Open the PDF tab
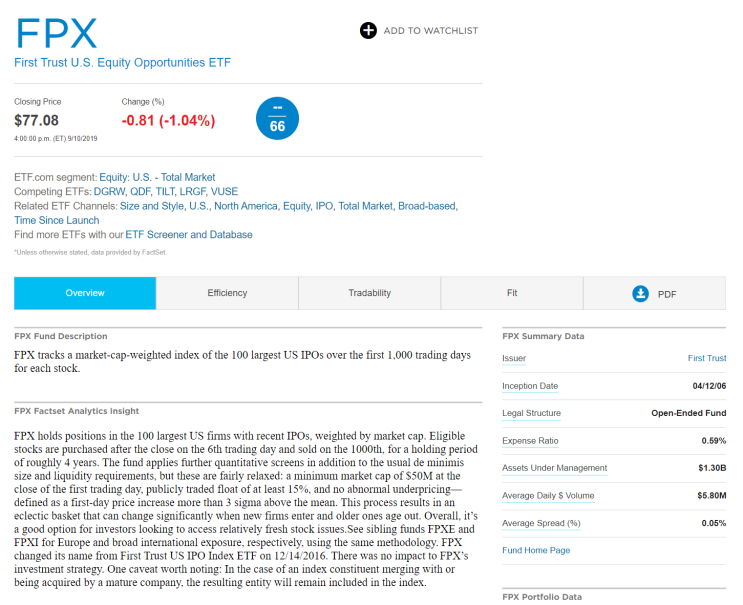This screenshot has height=605, width=743. (654, 293)
